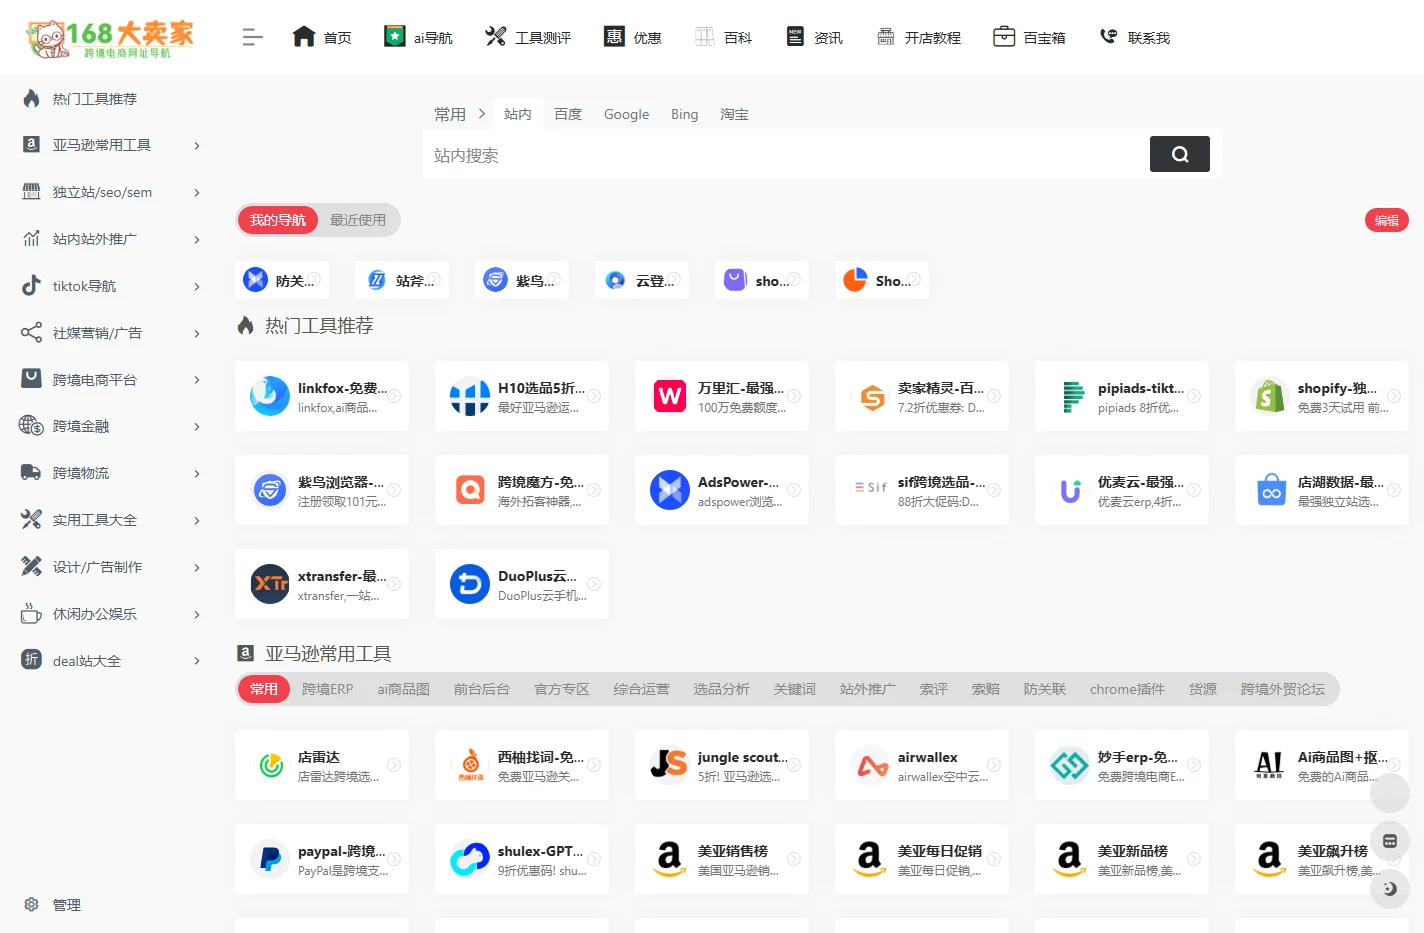
Task: Select the chrome插件 category tab
Action: pyautogui.click(x=1127, y=689)
